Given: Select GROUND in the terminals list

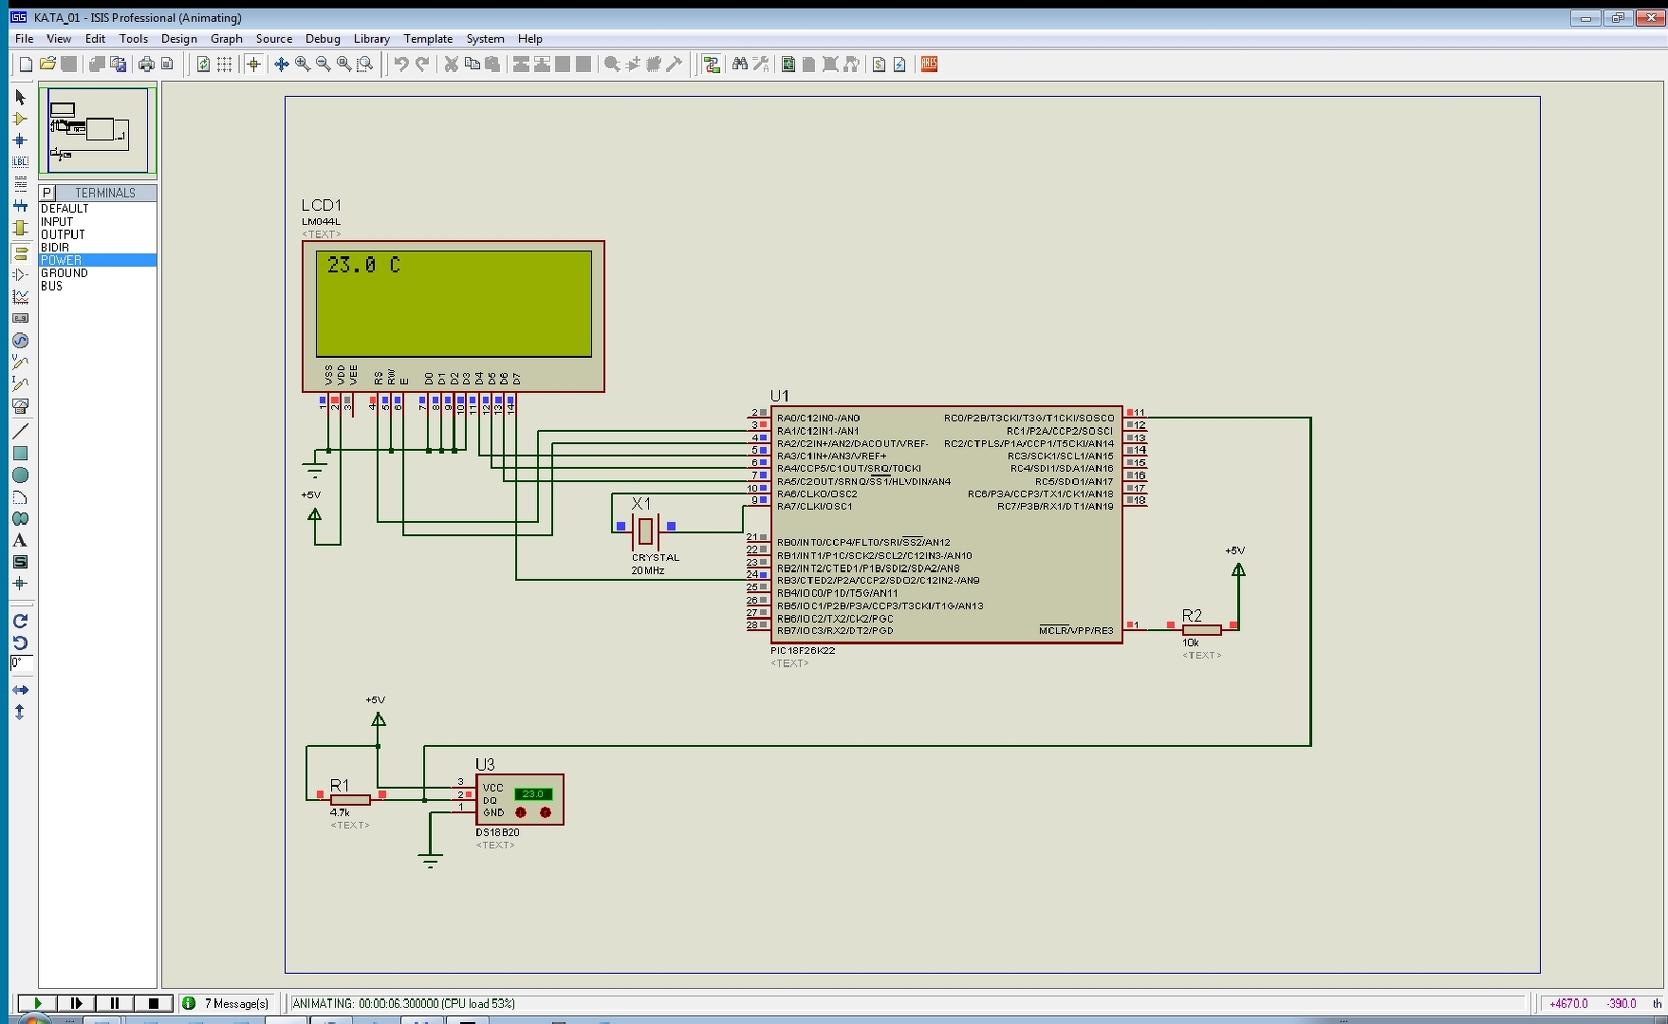Looking at the screenshot, I should 64,273.
